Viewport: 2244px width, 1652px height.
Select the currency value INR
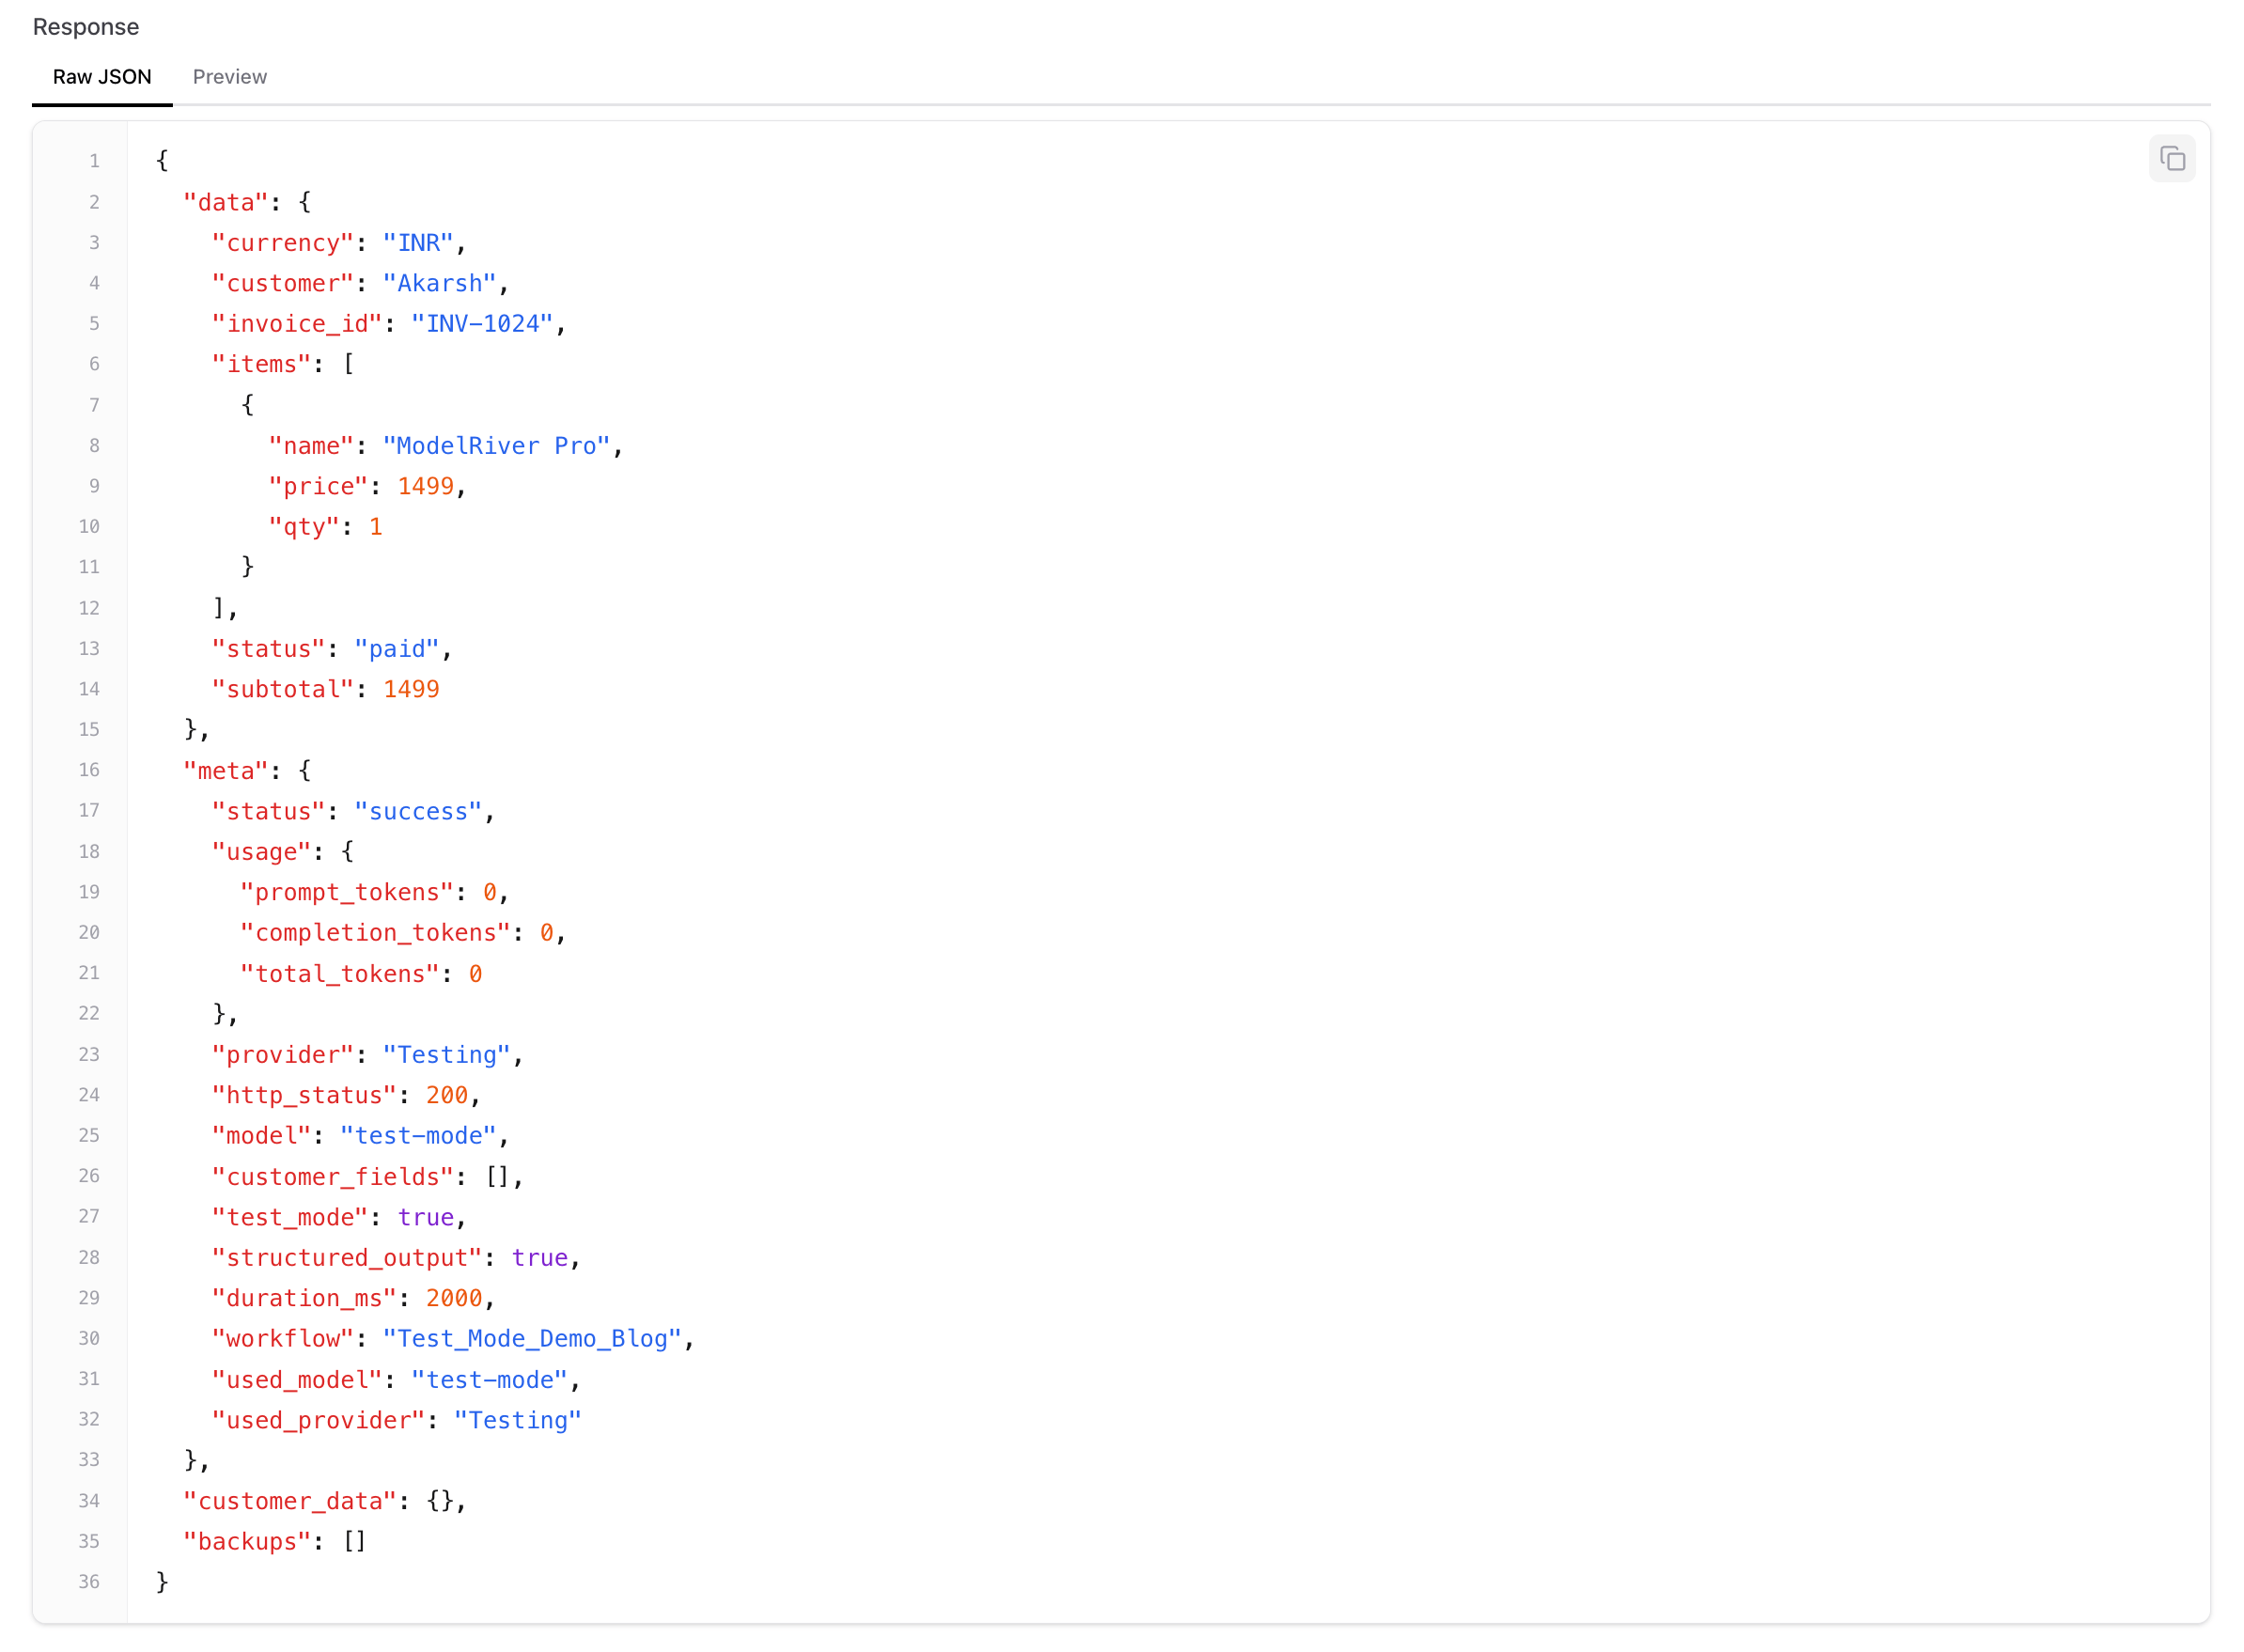tap(417, 242)
